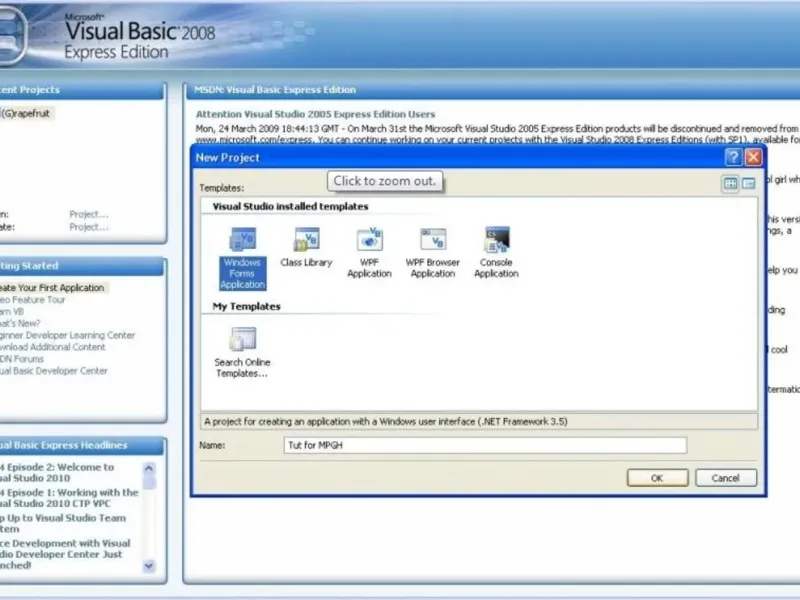Open Beginner Developer Learning Center link
Image resolution: width=800 pixels, height=600 pixels.
click(67, 335)
